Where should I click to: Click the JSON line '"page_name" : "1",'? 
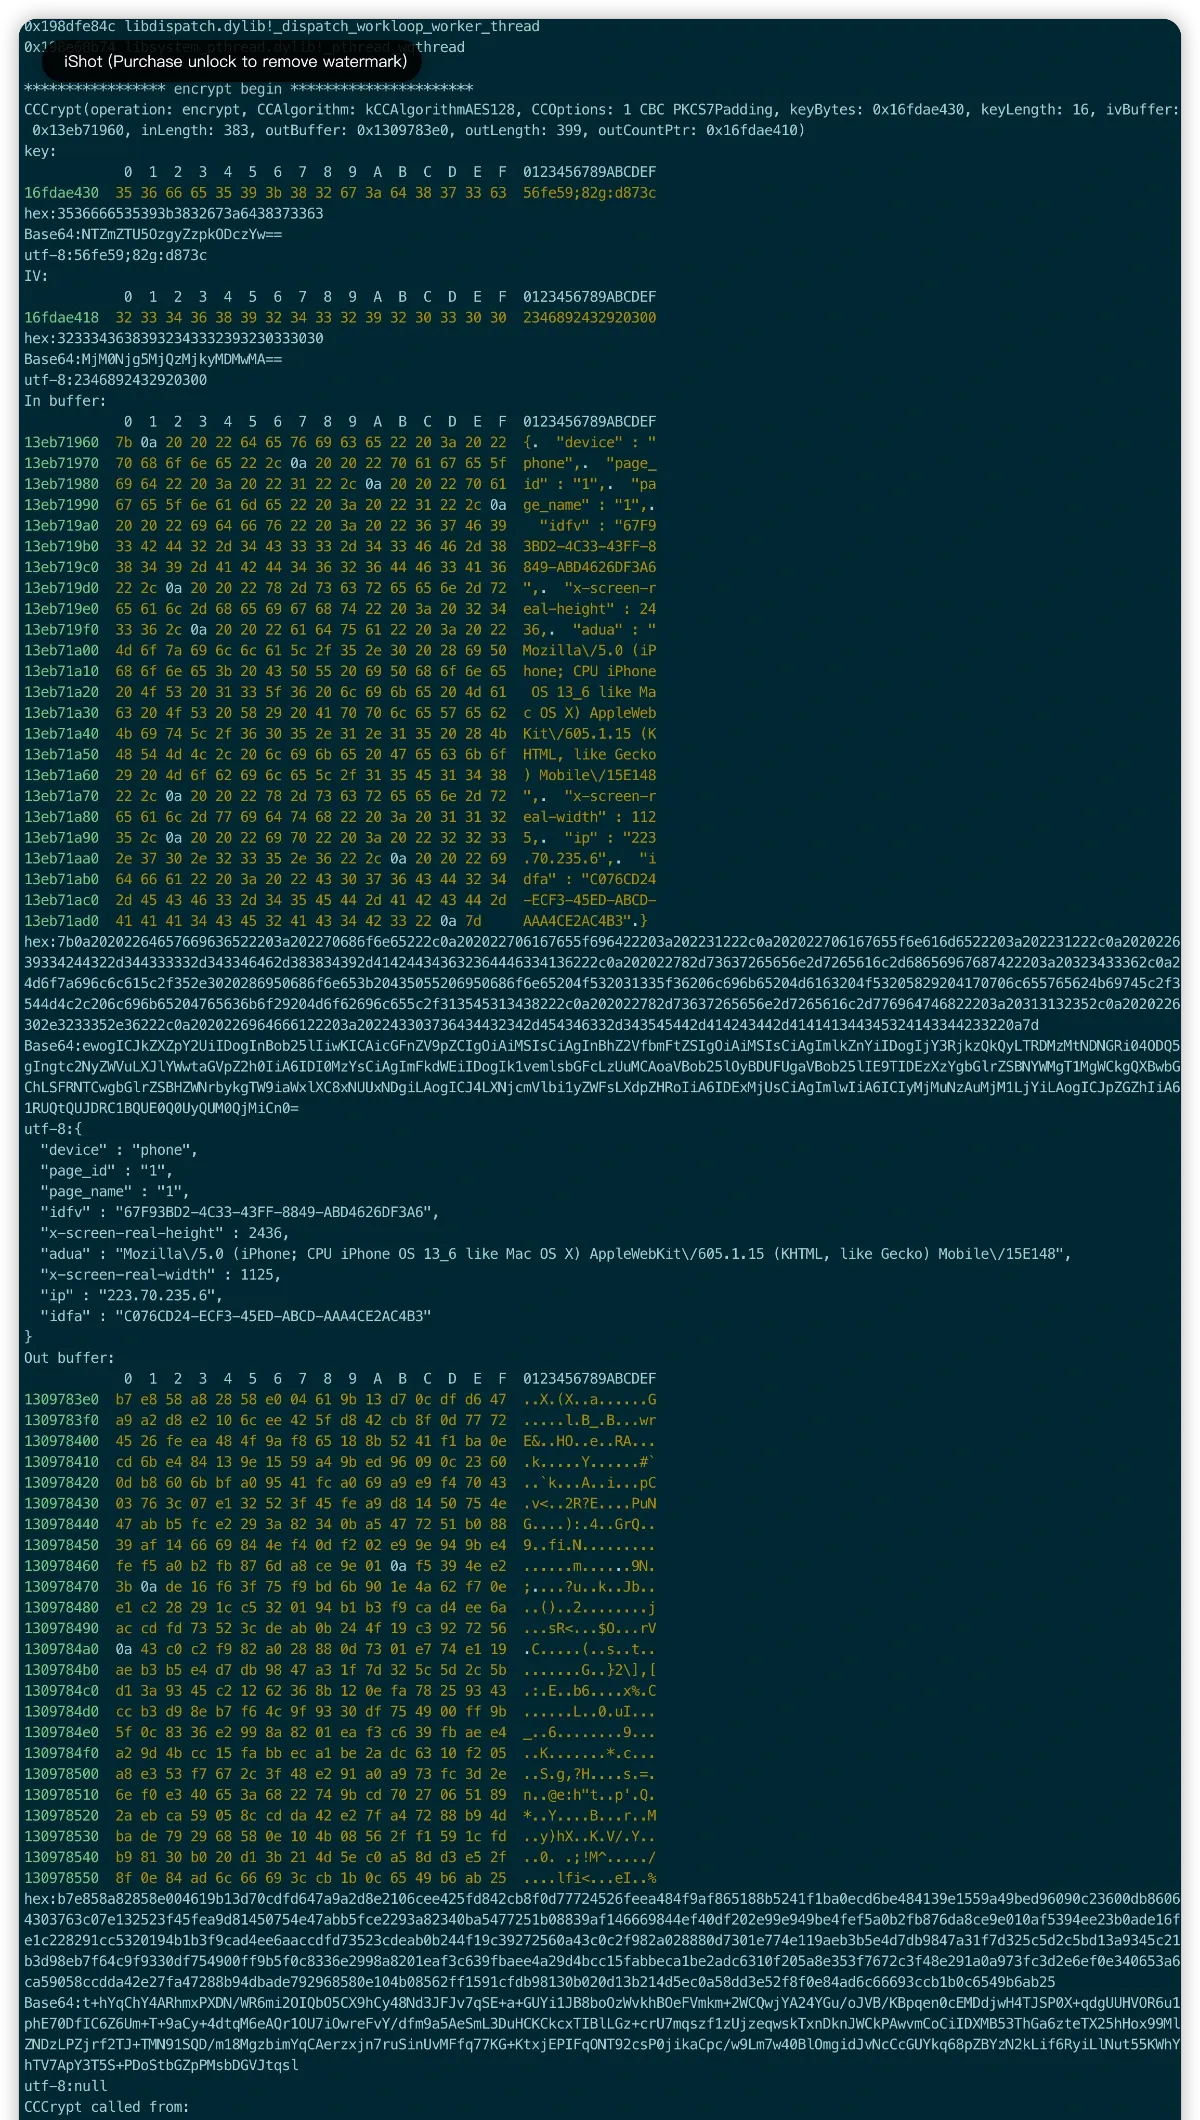[115, 1192]
